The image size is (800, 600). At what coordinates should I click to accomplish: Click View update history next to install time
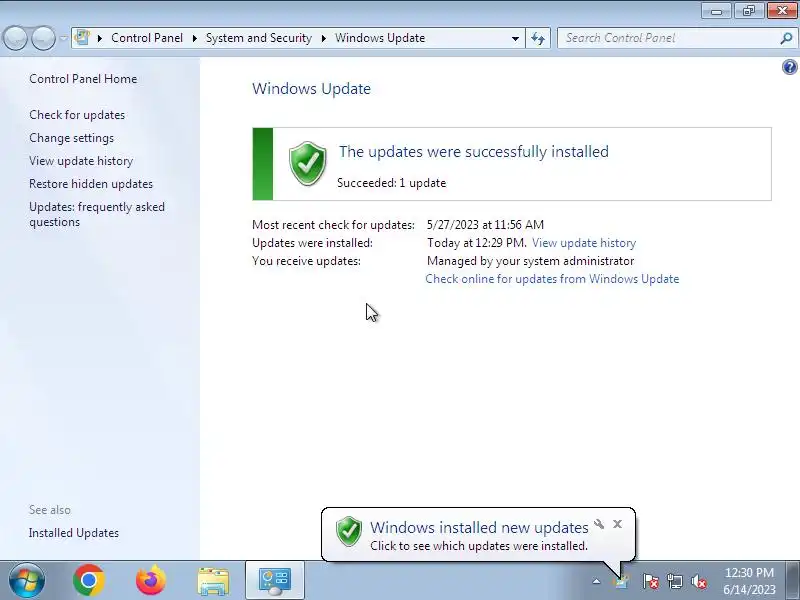(584, 243)
